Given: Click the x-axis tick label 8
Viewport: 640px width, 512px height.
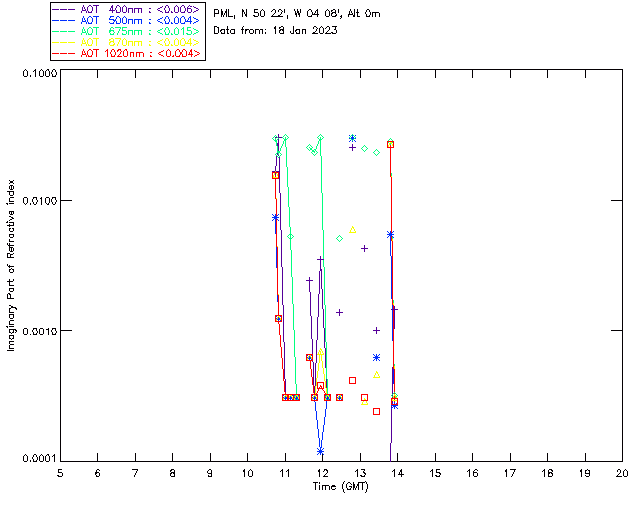Looking at the screenshot, I should tap(173, 474).
